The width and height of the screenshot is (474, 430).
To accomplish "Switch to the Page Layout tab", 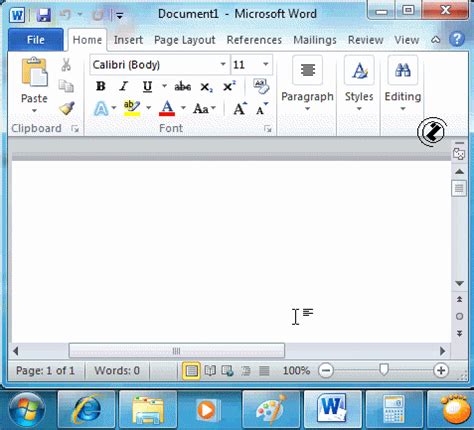I will (185, 40).
